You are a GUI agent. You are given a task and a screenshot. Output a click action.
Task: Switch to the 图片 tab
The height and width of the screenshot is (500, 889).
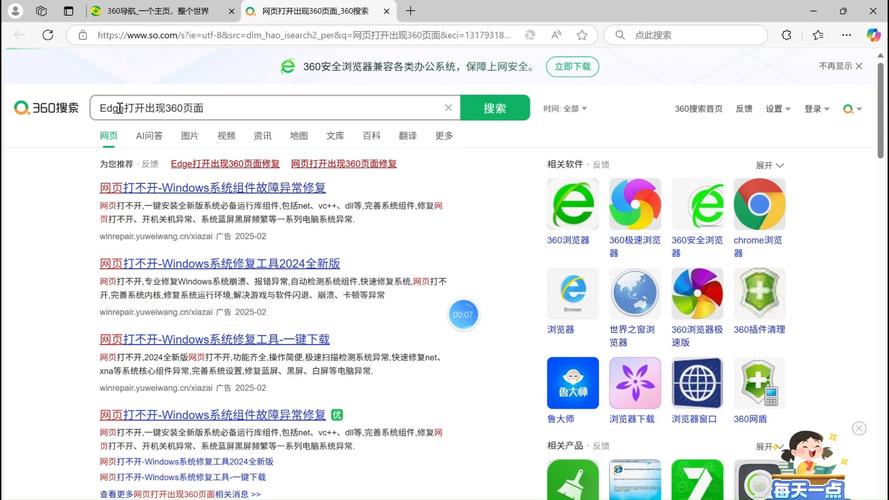coord(189,135)
